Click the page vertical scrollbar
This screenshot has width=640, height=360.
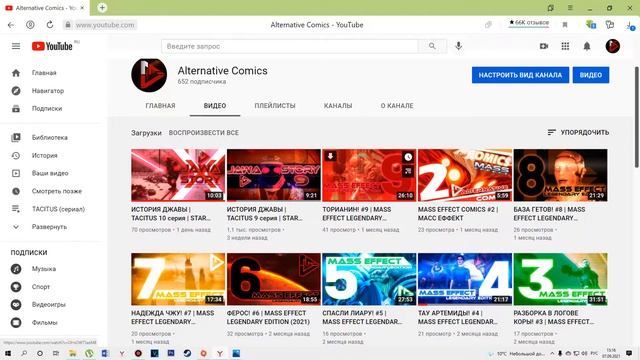coord(637,116)
